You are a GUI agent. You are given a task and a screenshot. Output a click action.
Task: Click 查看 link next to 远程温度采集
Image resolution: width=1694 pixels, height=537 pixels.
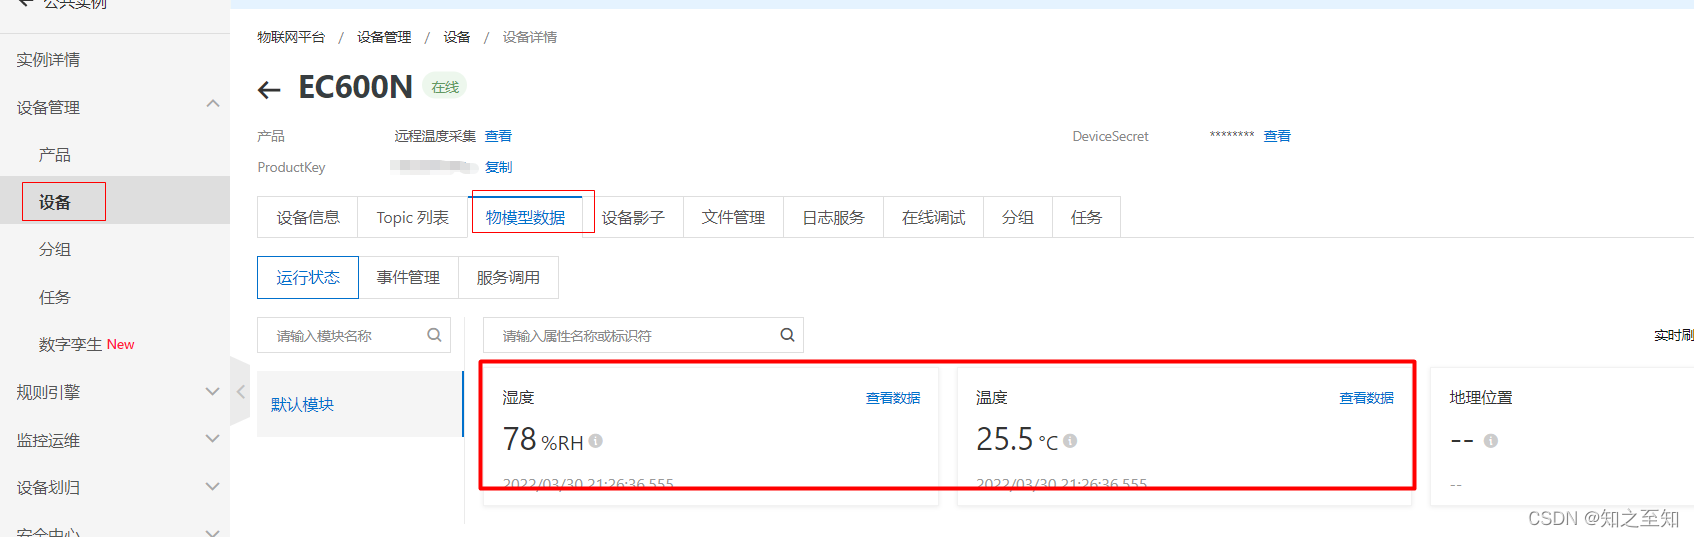point(498,136)
